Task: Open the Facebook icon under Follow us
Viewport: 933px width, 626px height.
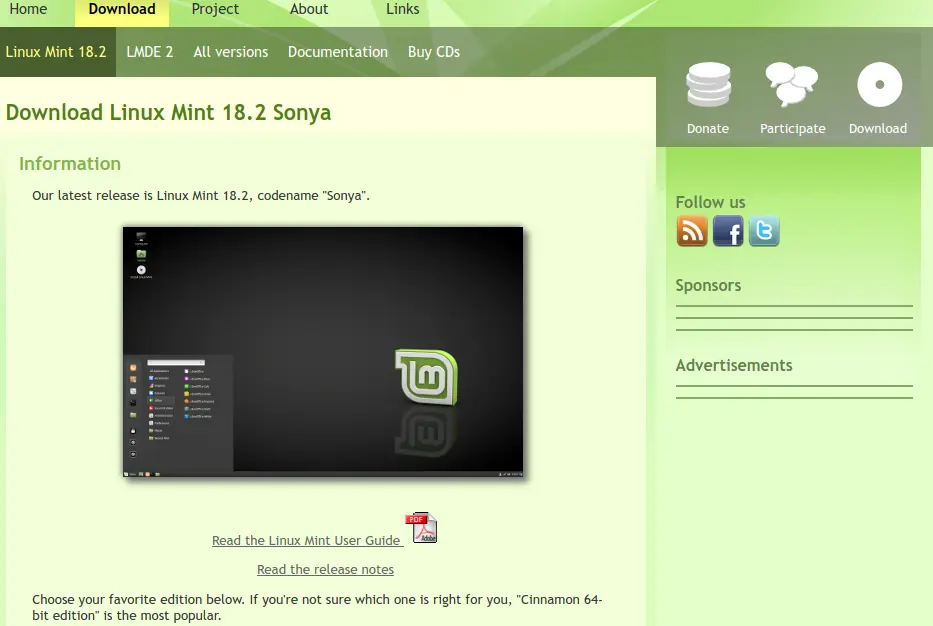Action: point(728,231)
